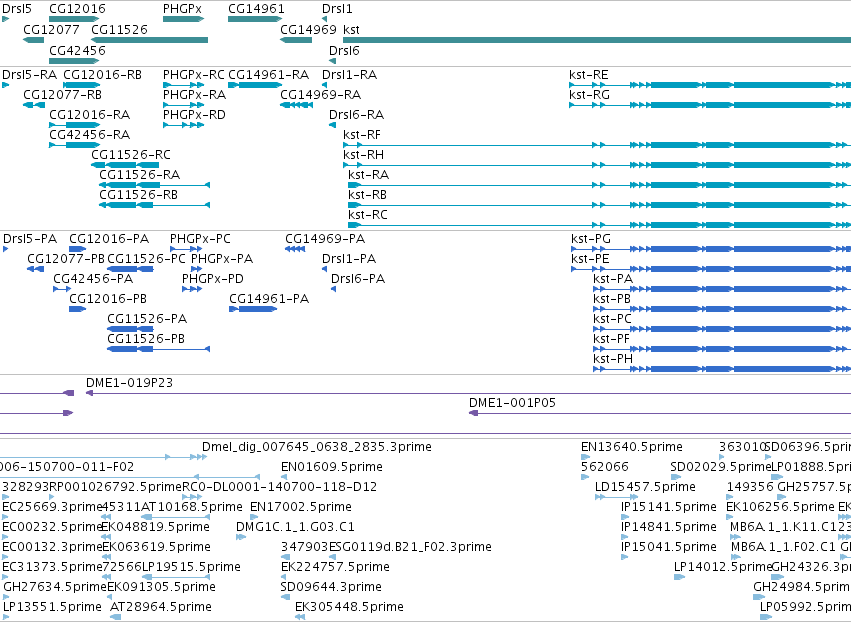851x622 pixels.
Task: Click the PHGPx-PC protein label
Action: tap(200, 239)
